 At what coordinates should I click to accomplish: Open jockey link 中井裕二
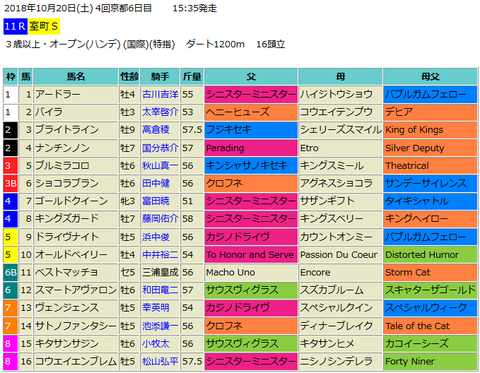(160, 255)
